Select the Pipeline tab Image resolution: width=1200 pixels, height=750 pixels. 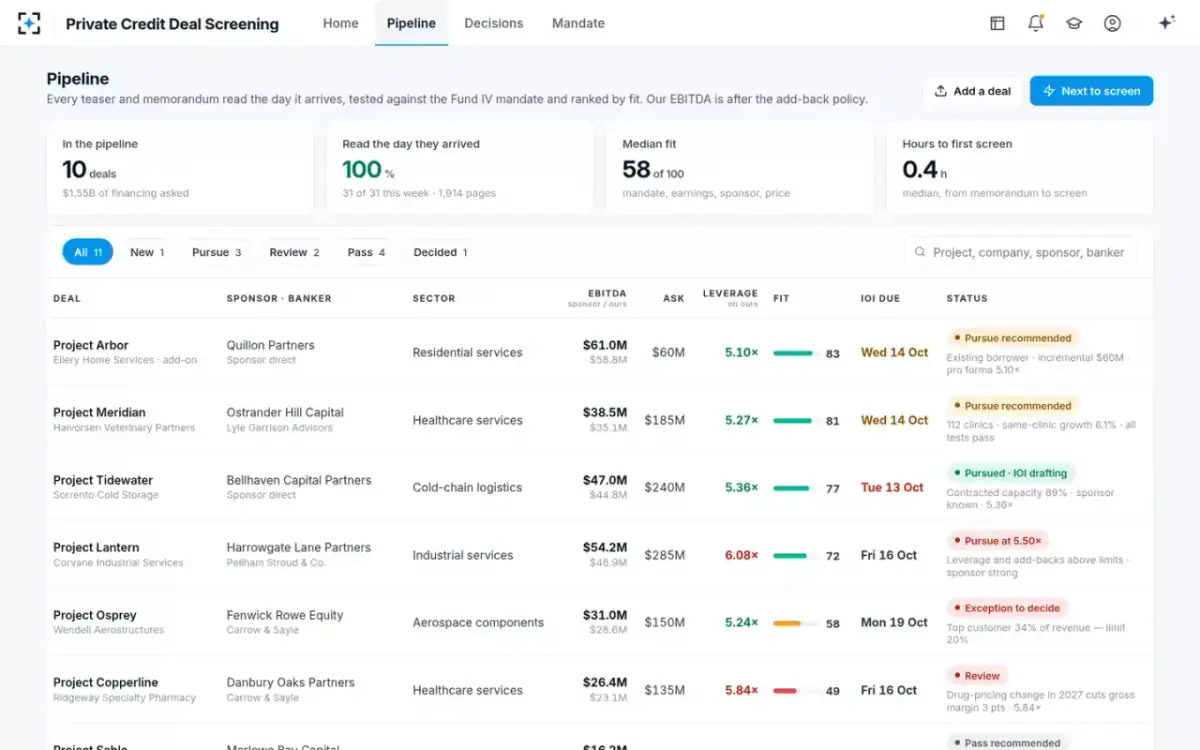point(411,23)
